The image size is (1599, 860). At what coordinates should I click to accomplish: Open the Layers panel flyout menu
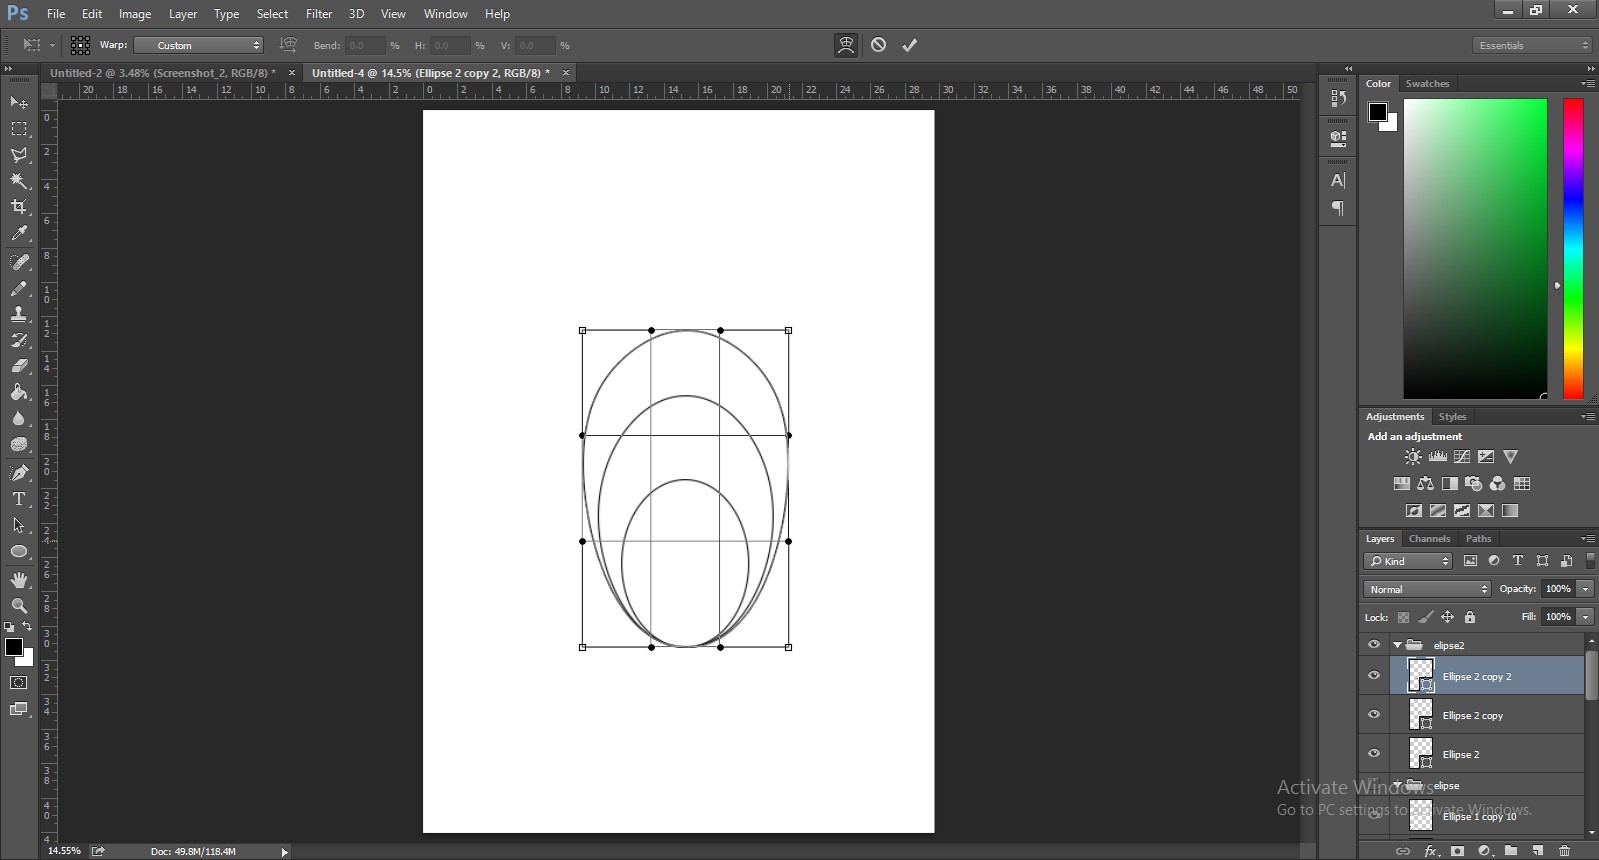tap(1587, 538)
